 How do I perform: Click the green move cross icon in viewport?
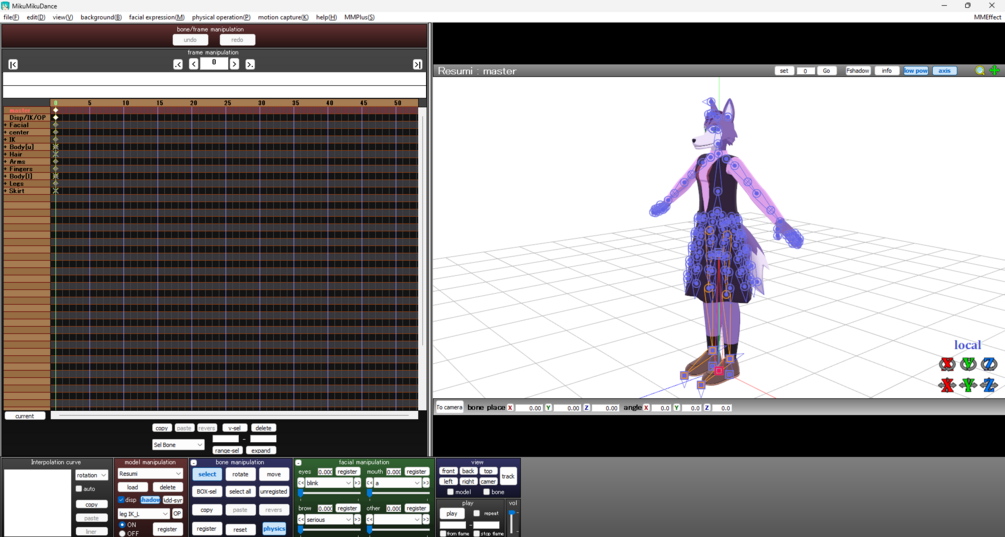pos(994,70)
